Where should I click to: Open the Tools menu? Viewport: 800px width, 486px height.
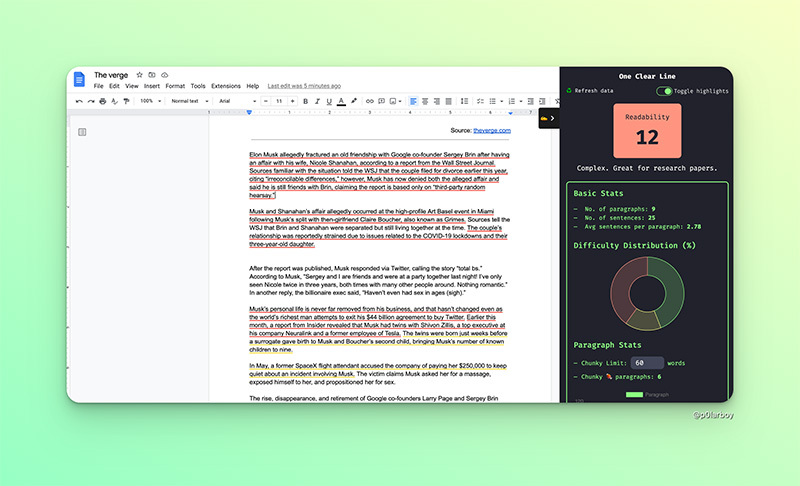coord(198,86)
